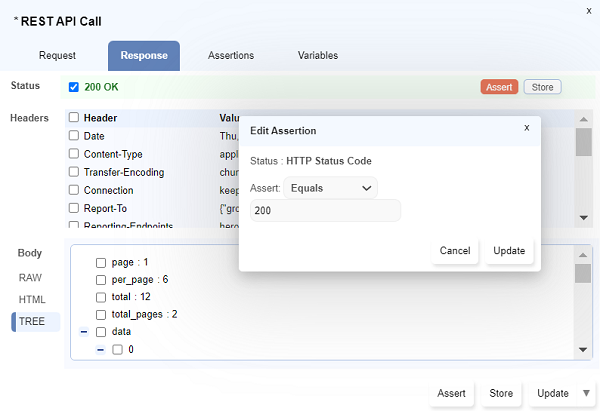The width and height of the screenshot is (600, 411).
Task: Tick the Content-Type header checkbox
Action: click(x=74, y=154)
